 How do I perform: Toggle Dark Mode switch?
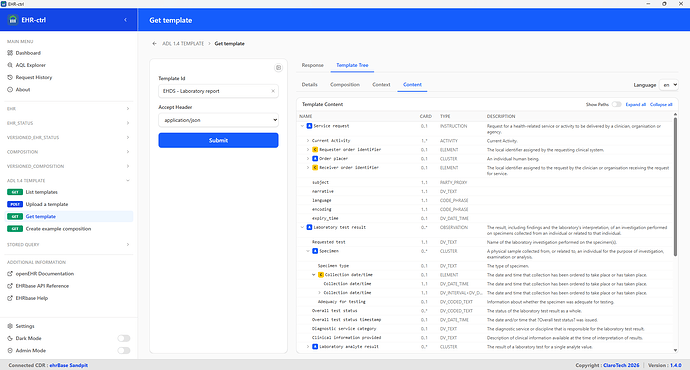click(124, 338)
